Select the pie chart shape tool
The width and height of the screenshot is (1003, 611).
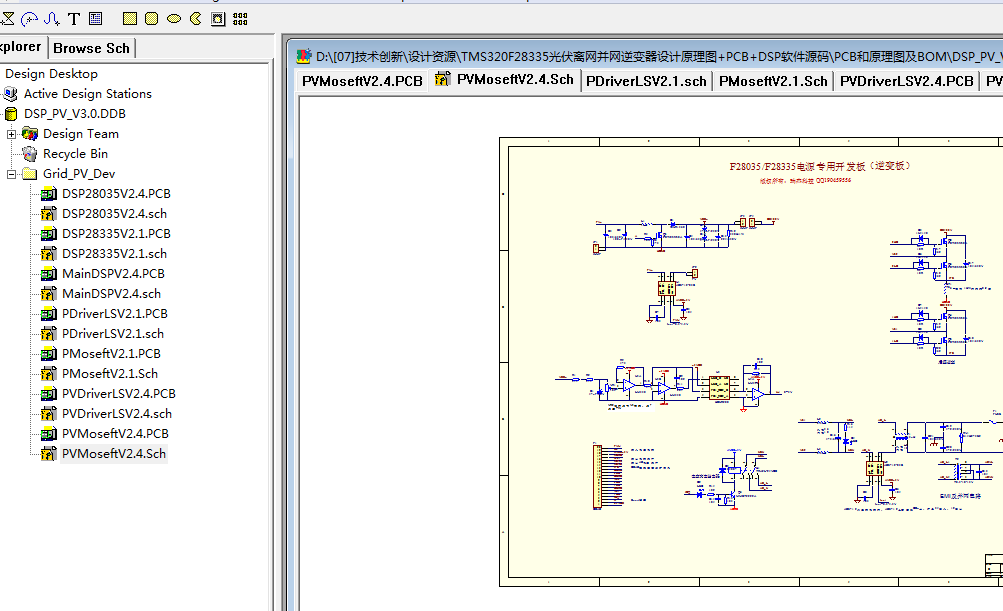pyautogui.click(x=196, y=19)
